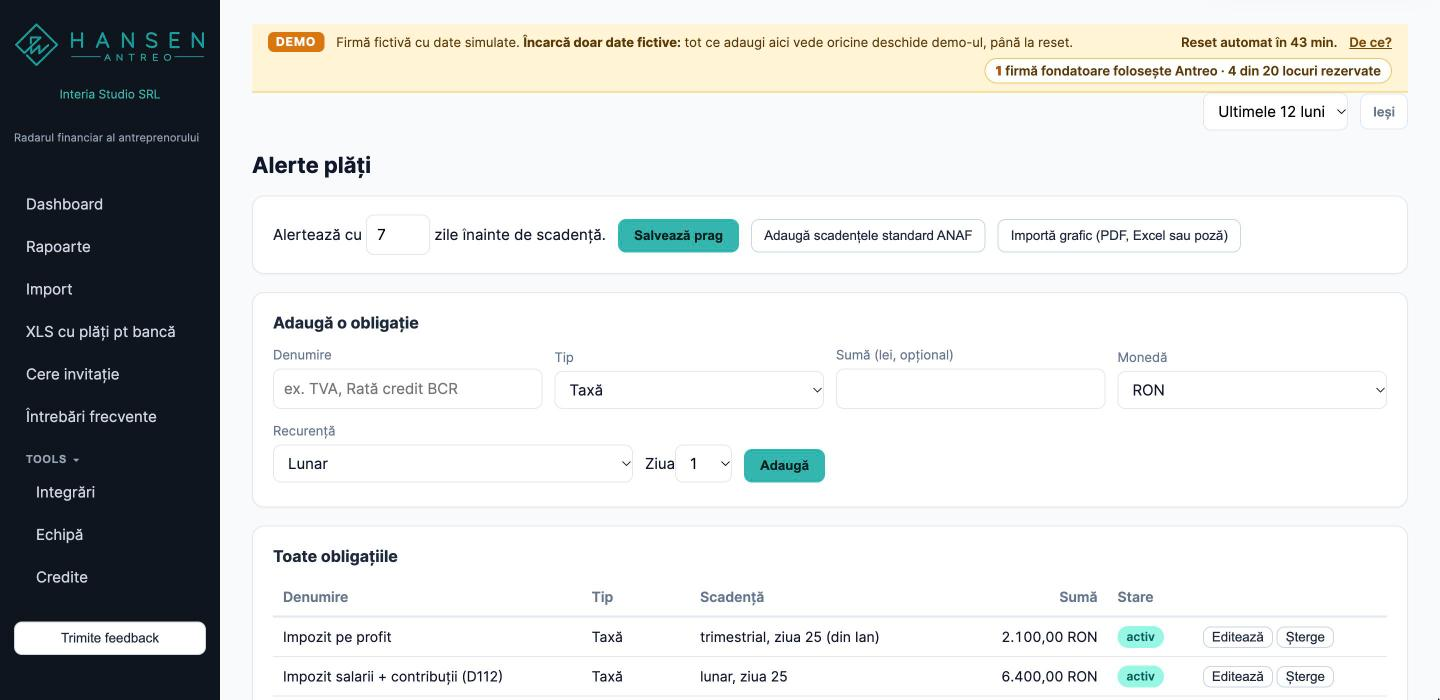Image resolution: width=1440 pixels, height=700 pixels.
Task: Open the Ziua day dropdown
Action: (x=704, y=464)
